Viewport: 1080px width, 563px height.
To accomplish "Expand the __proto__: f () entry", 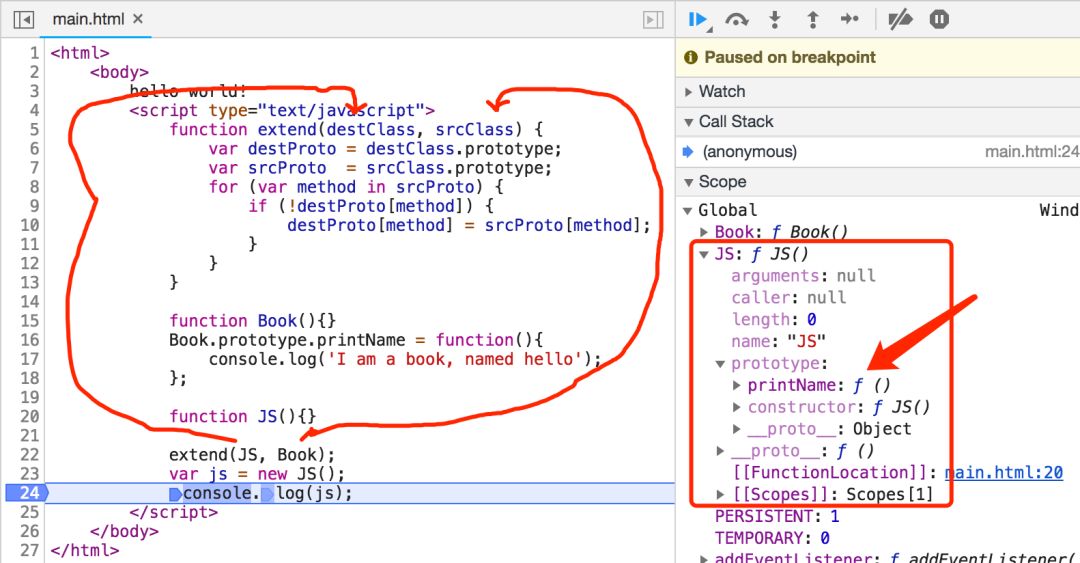I will pyautogui.click(x=720, y=451).
